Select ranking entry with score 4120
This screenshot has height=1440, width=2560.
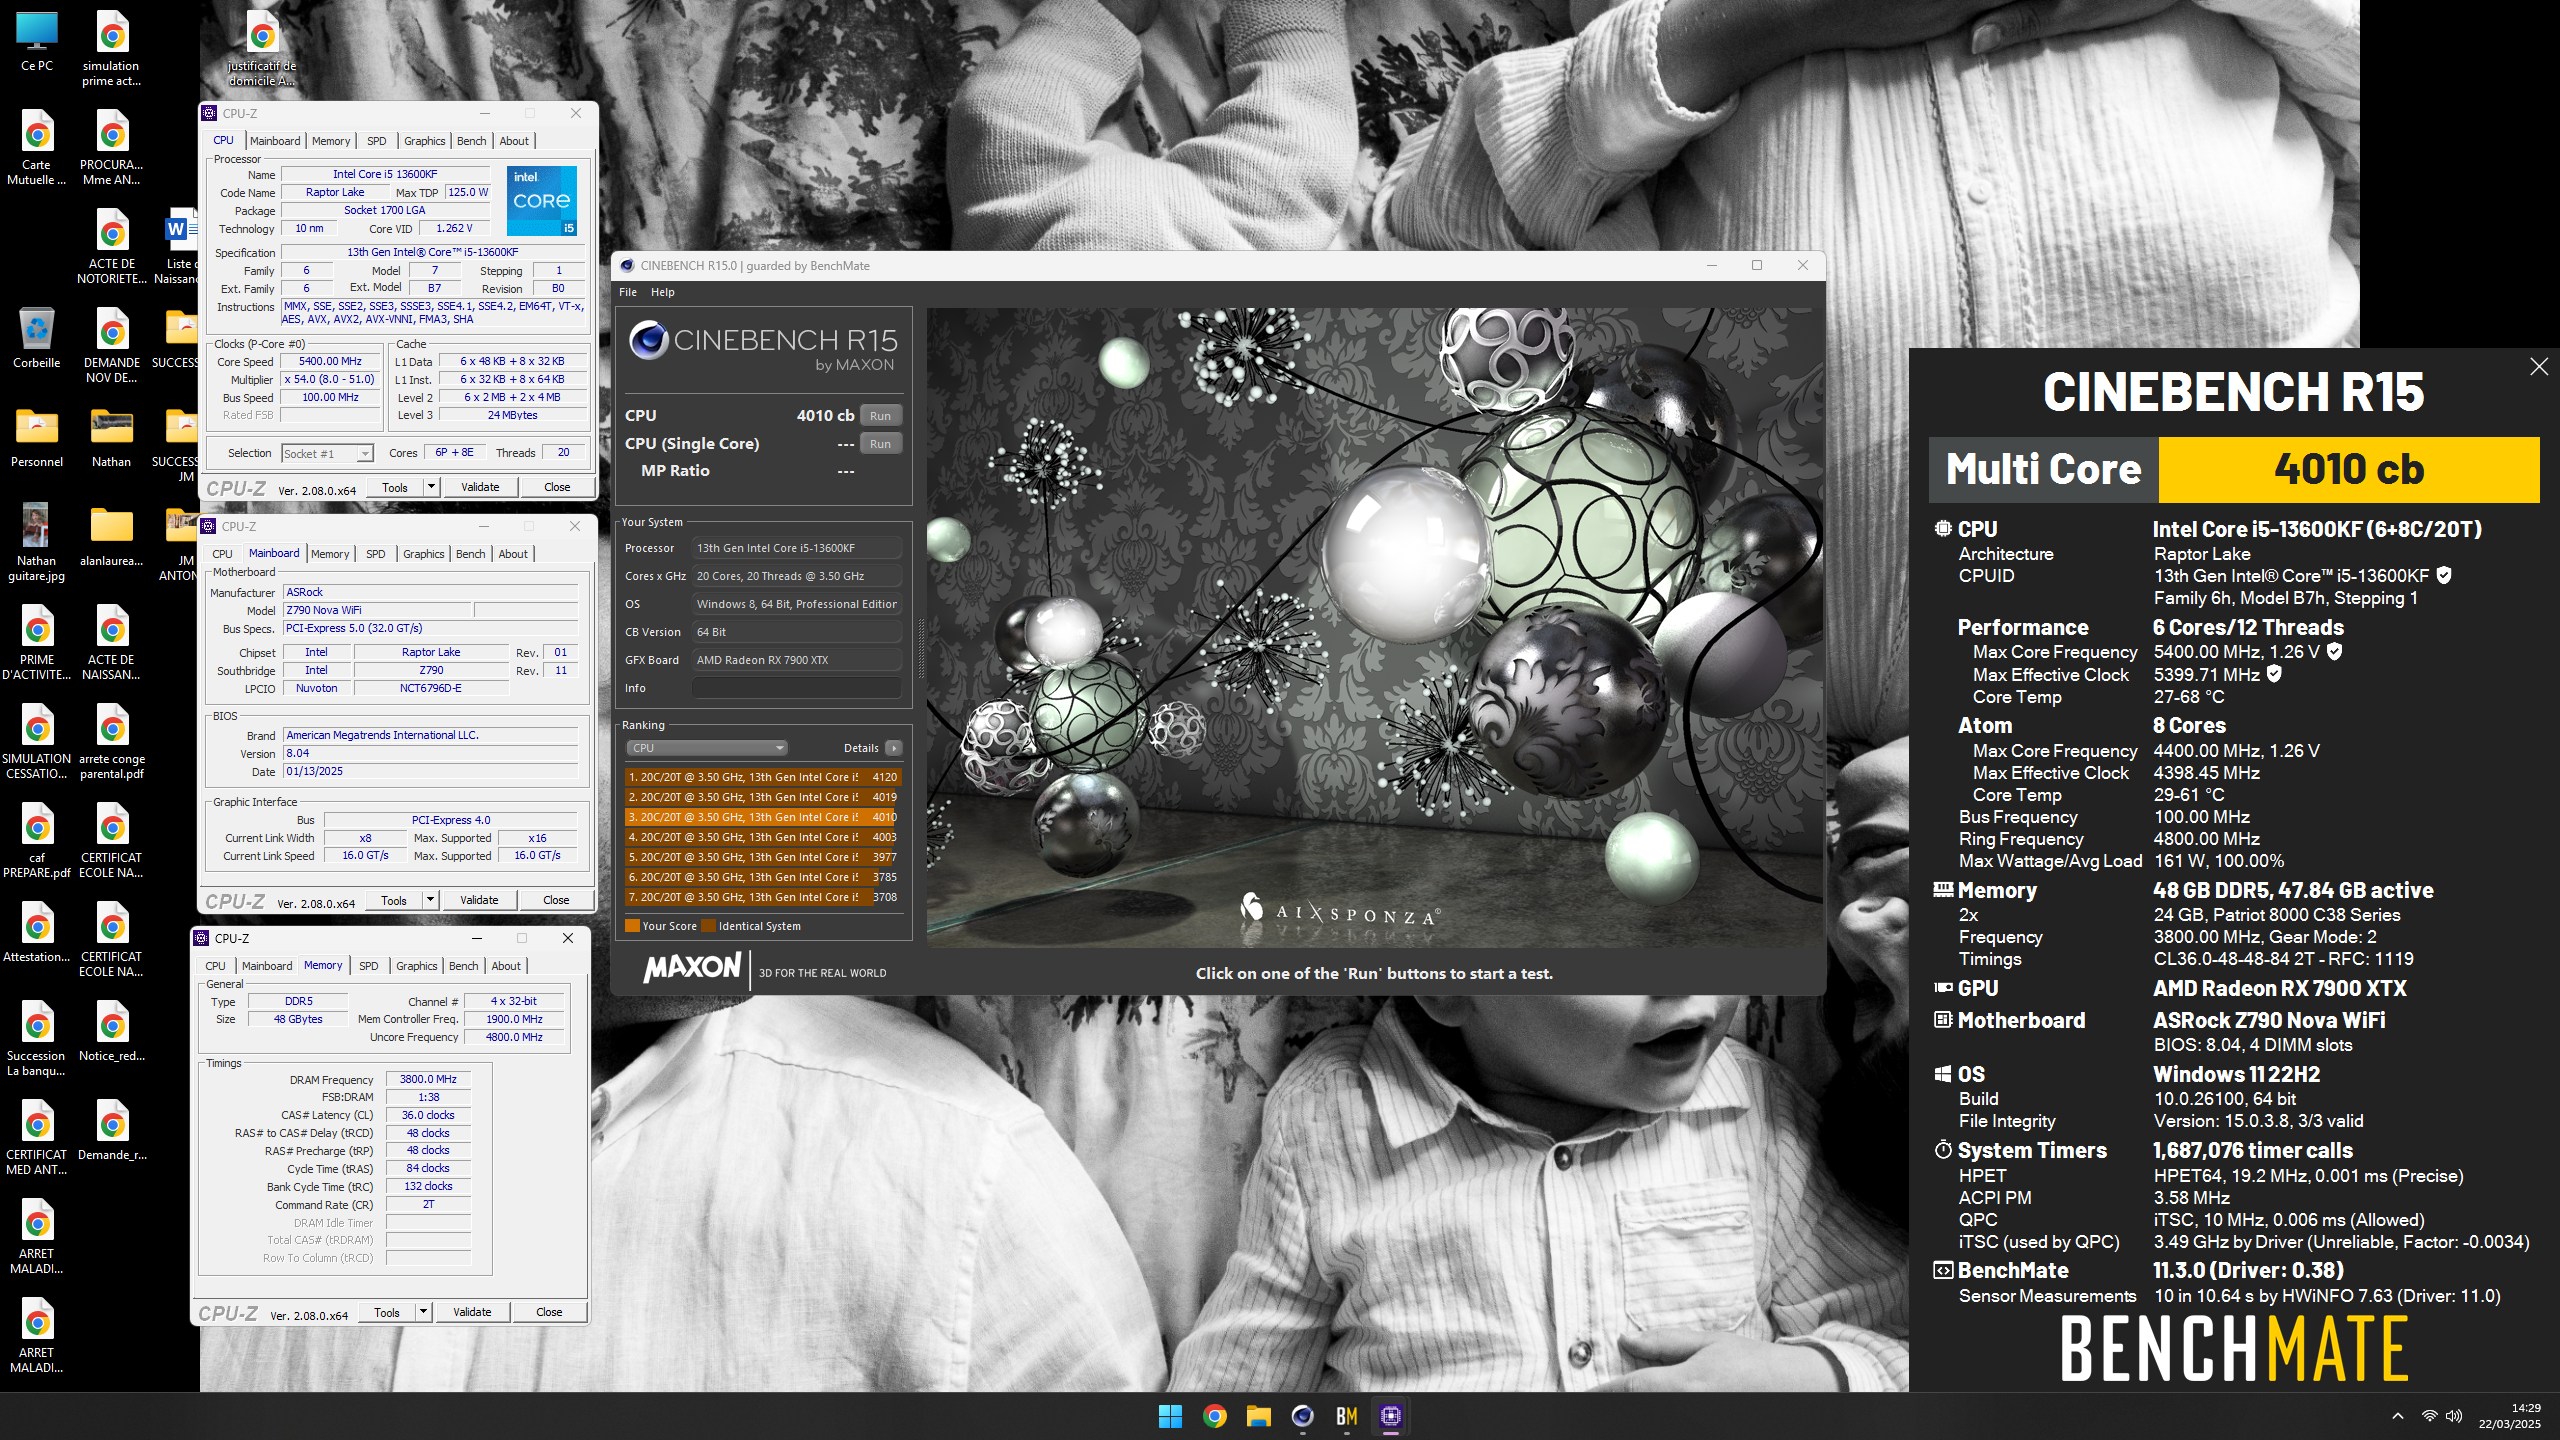pyautogui.click(x=763, y=777)
